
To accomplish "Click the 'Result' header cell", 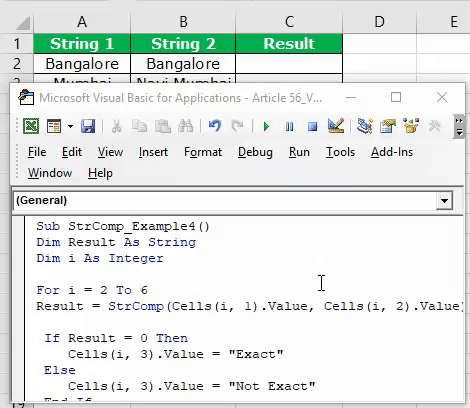I will click(x=289, y=44).
